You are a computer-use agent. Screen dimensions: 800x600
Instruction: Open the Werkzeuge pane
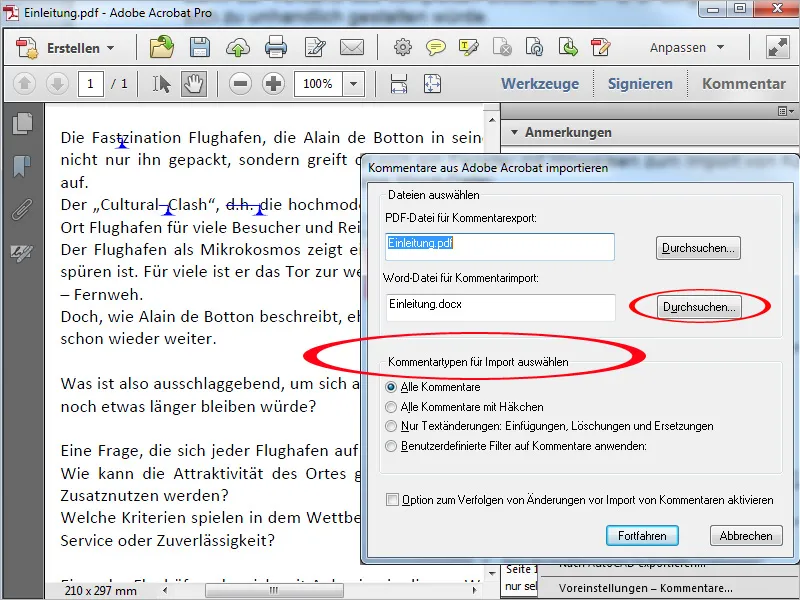540,84
